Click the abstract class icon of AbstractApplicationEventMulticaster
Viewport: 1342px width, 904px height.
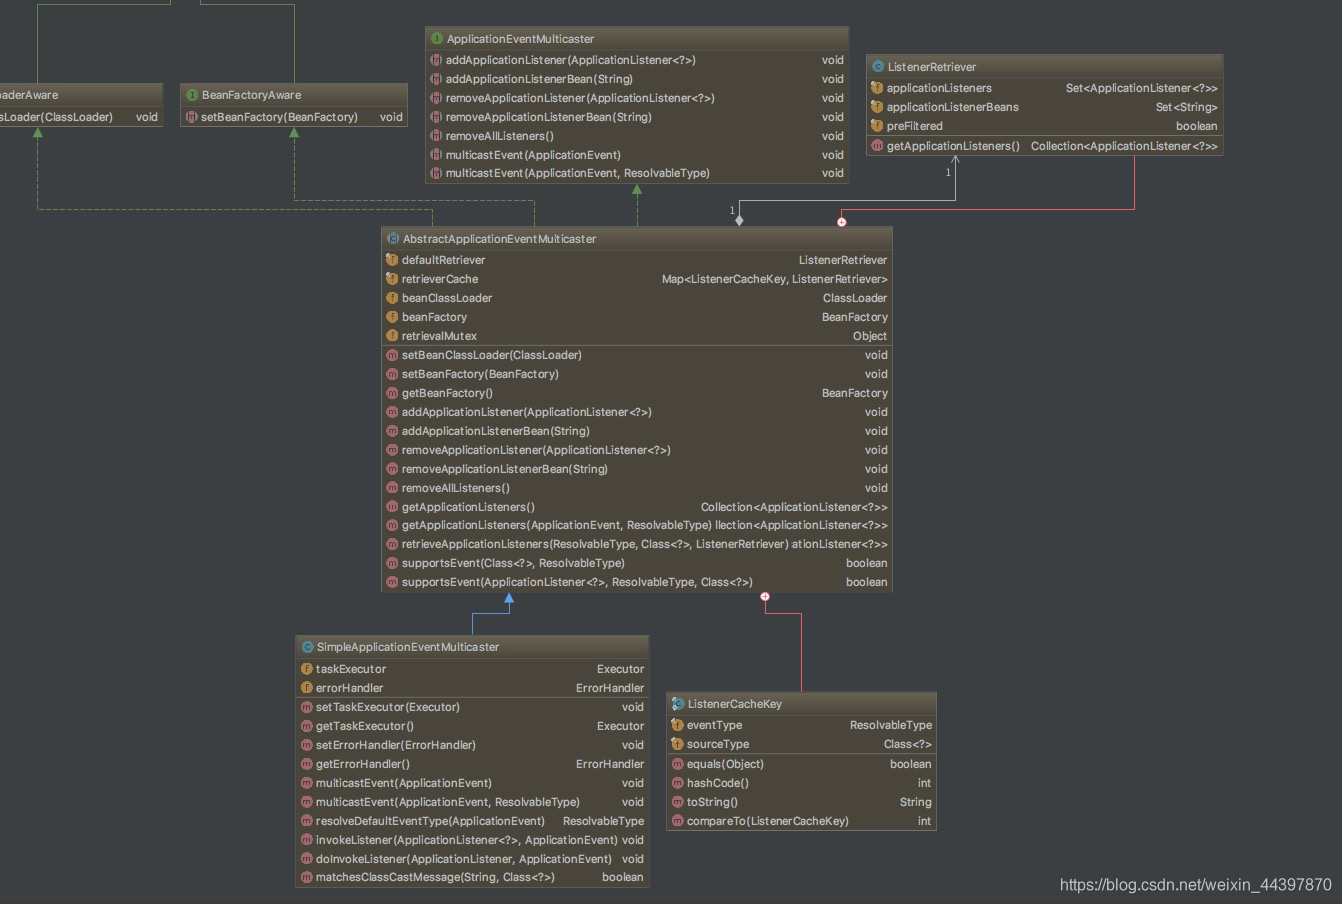tap(393, 239)
